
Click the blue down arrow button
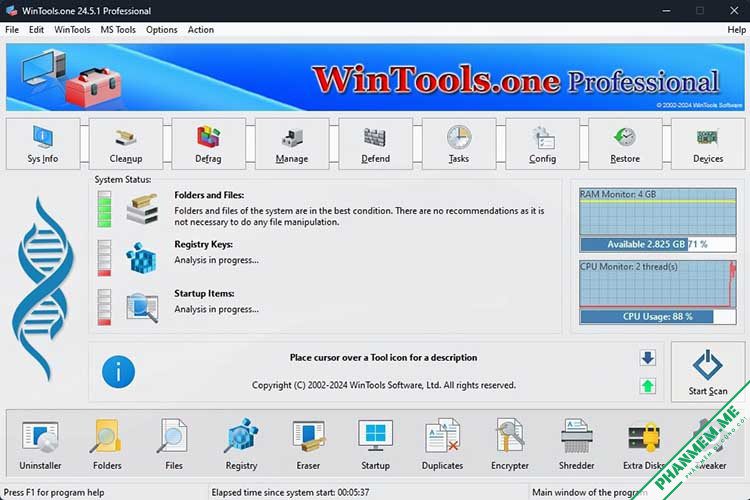coord(648,358)
